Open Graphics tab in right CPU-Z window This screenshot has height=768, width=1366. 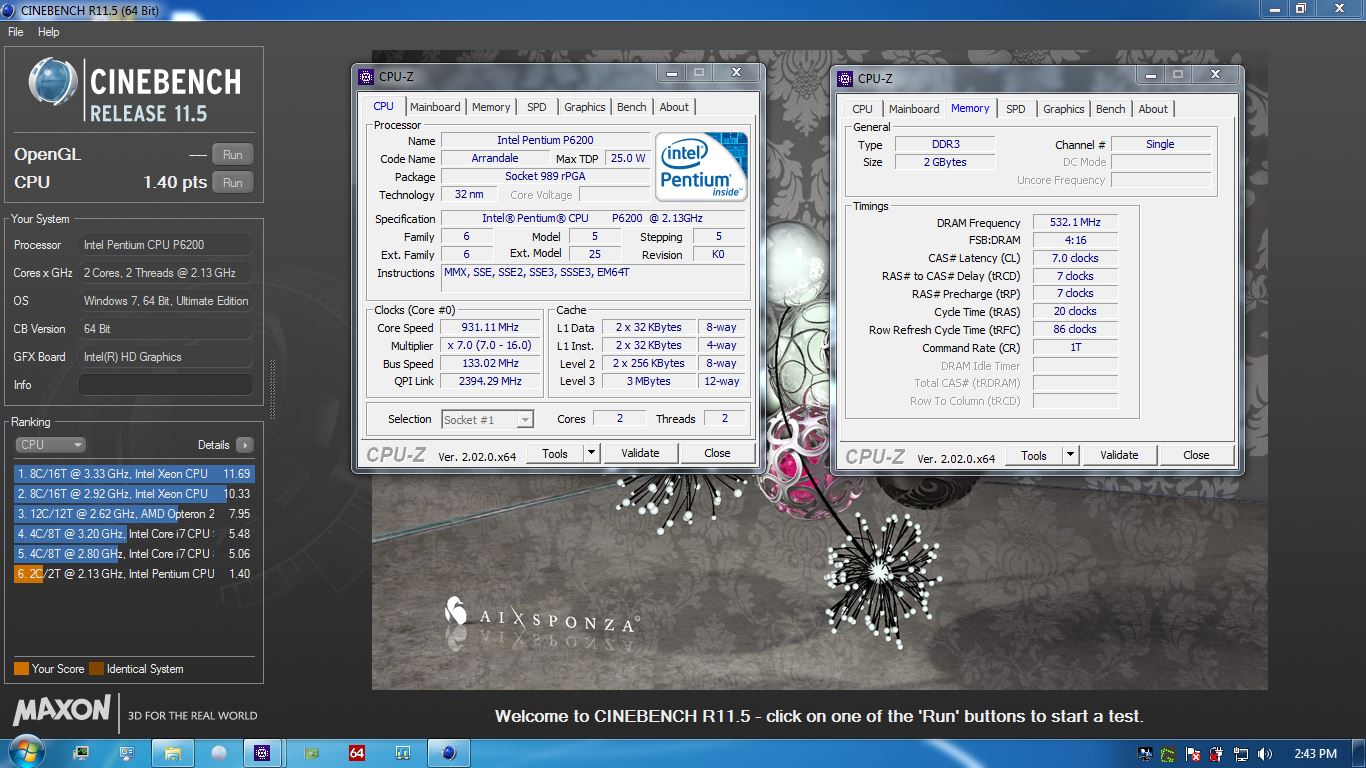coord(1063,109)
